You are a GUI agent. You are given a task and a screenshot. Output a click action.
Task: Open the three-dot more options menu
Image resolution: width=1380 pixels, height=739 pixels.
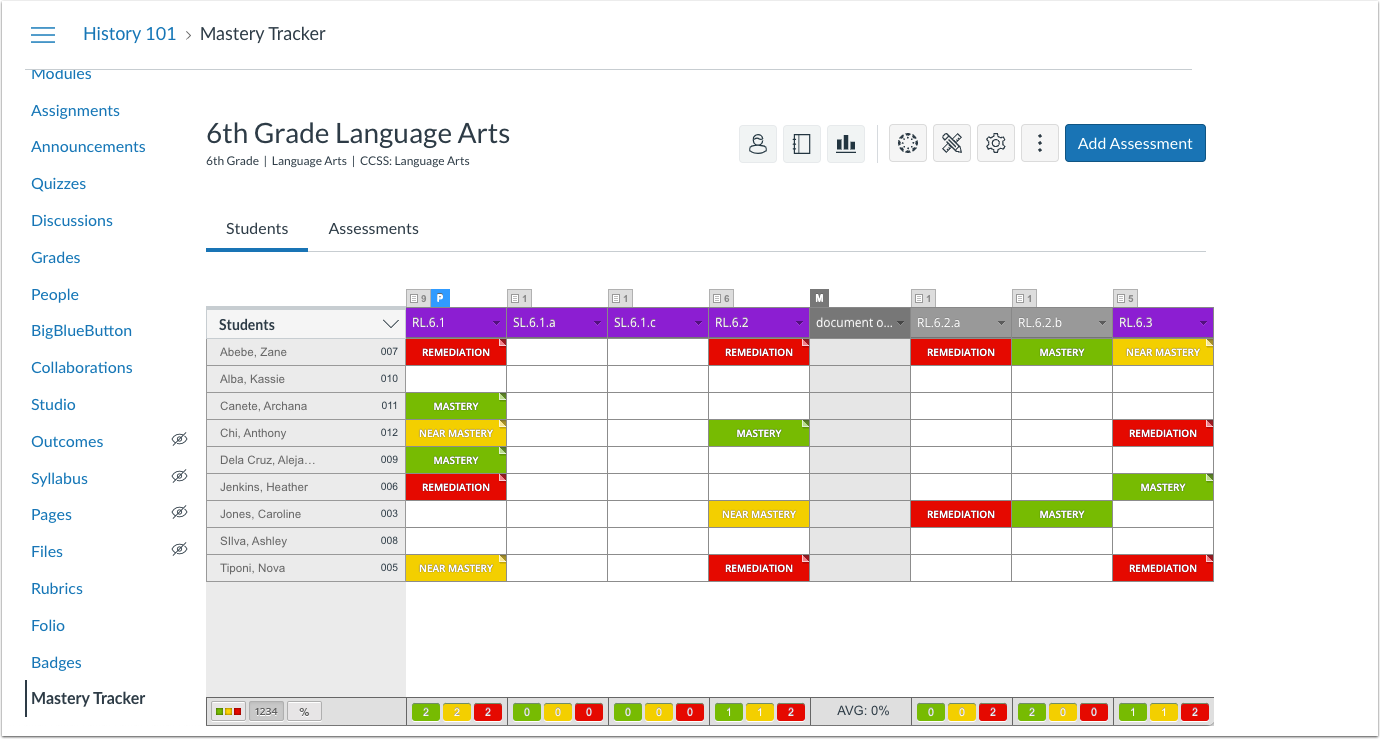click(x=1039, y=143)
